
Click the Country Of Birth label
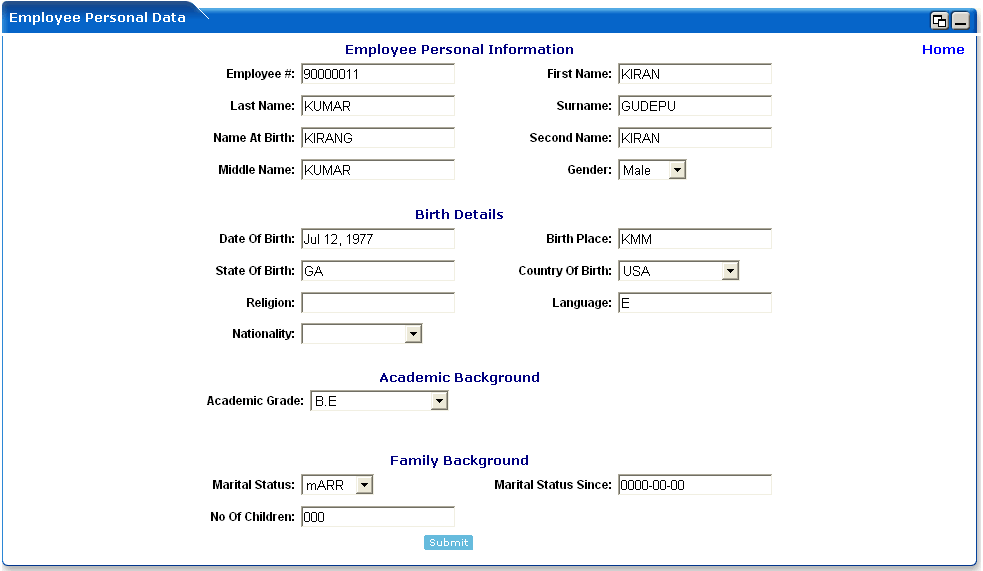(x=565, y=271)
